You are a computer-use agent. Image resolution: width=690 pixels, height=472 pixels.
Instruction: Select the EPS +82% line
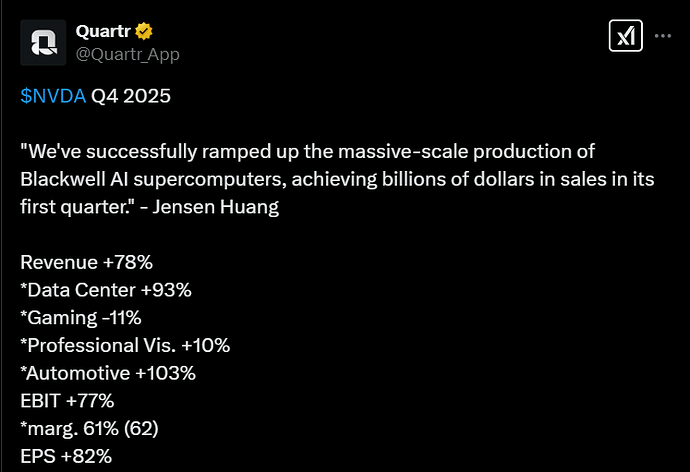(x=66, y=456)
